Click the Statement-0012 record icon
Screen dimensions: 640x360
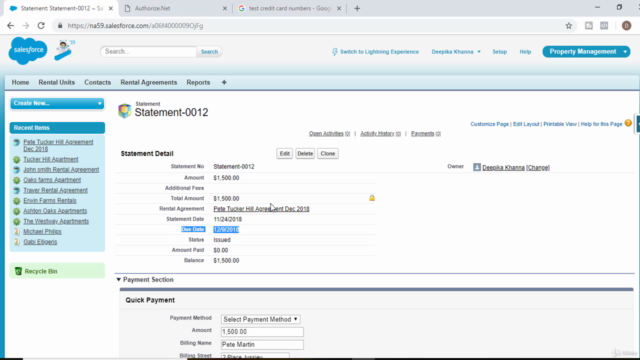tap(124, 111)
